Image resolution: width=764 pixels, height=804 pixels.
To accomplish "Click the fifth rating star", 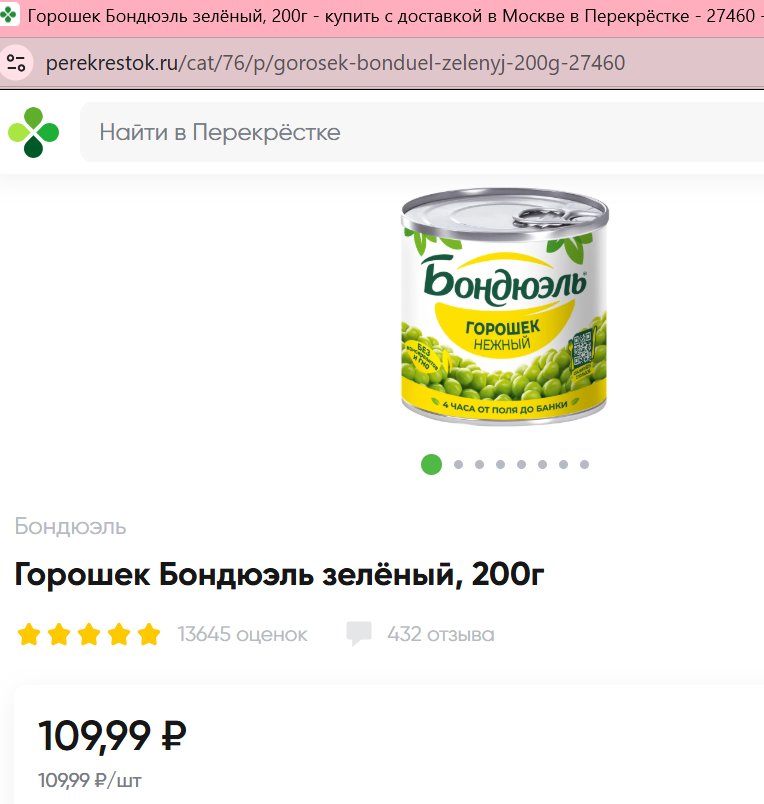I will coord(149,634).
